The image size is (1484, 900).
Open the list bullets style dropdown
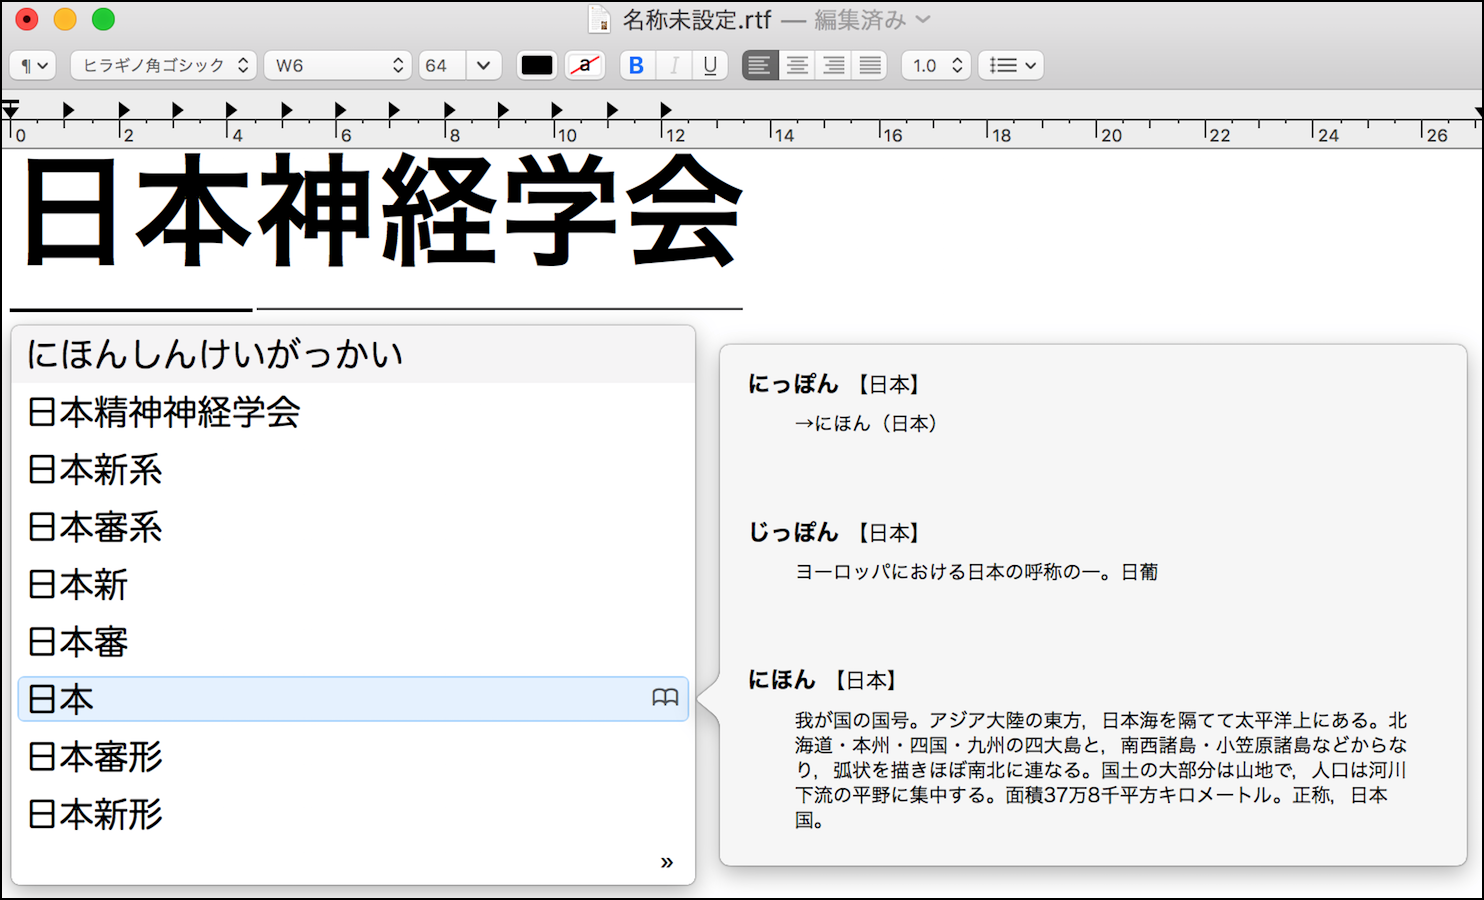tap(1011, 65)
